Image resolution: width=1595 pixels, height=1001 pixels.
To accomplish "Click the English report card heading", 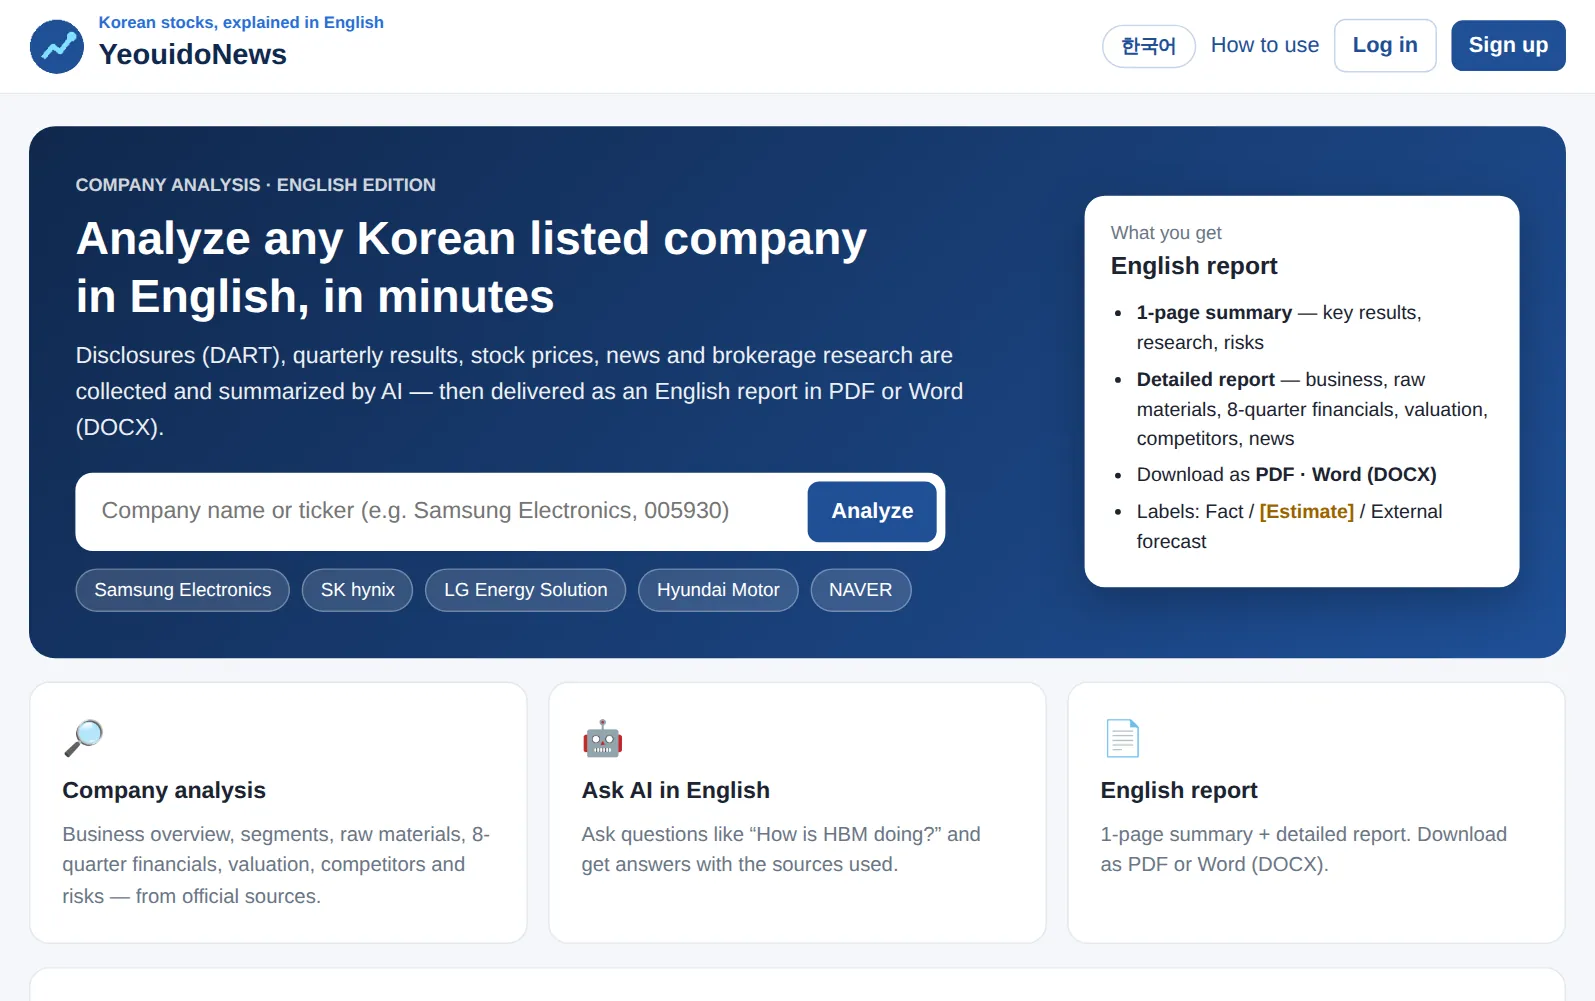I will [1179, 791].
